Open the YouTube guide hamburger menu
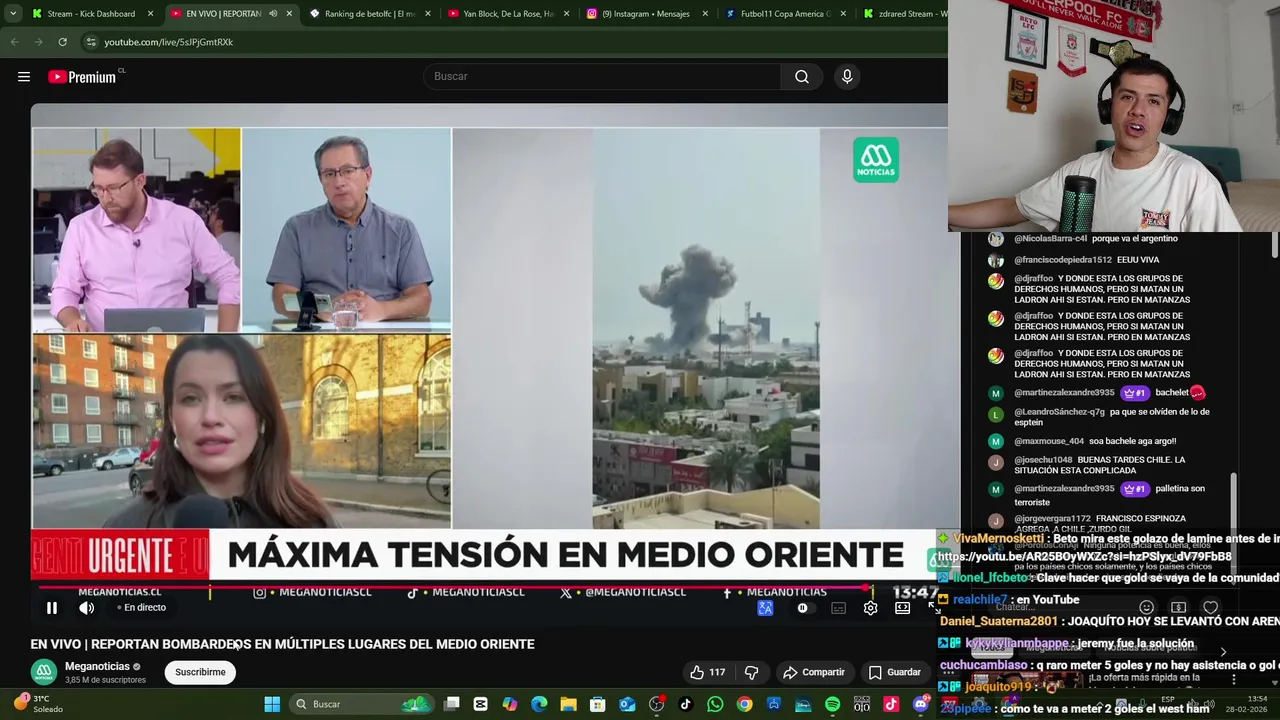The height and width of the screenshot is (720, 1280). pyautogui.click(x=24, y=77)
